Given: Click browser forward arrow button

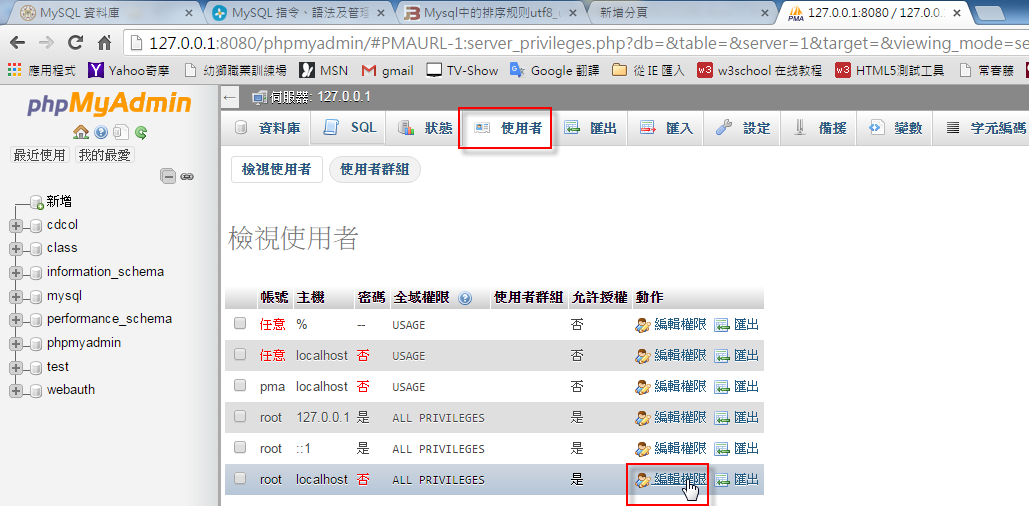Looking at the screenshot, I should click(47, 43).
